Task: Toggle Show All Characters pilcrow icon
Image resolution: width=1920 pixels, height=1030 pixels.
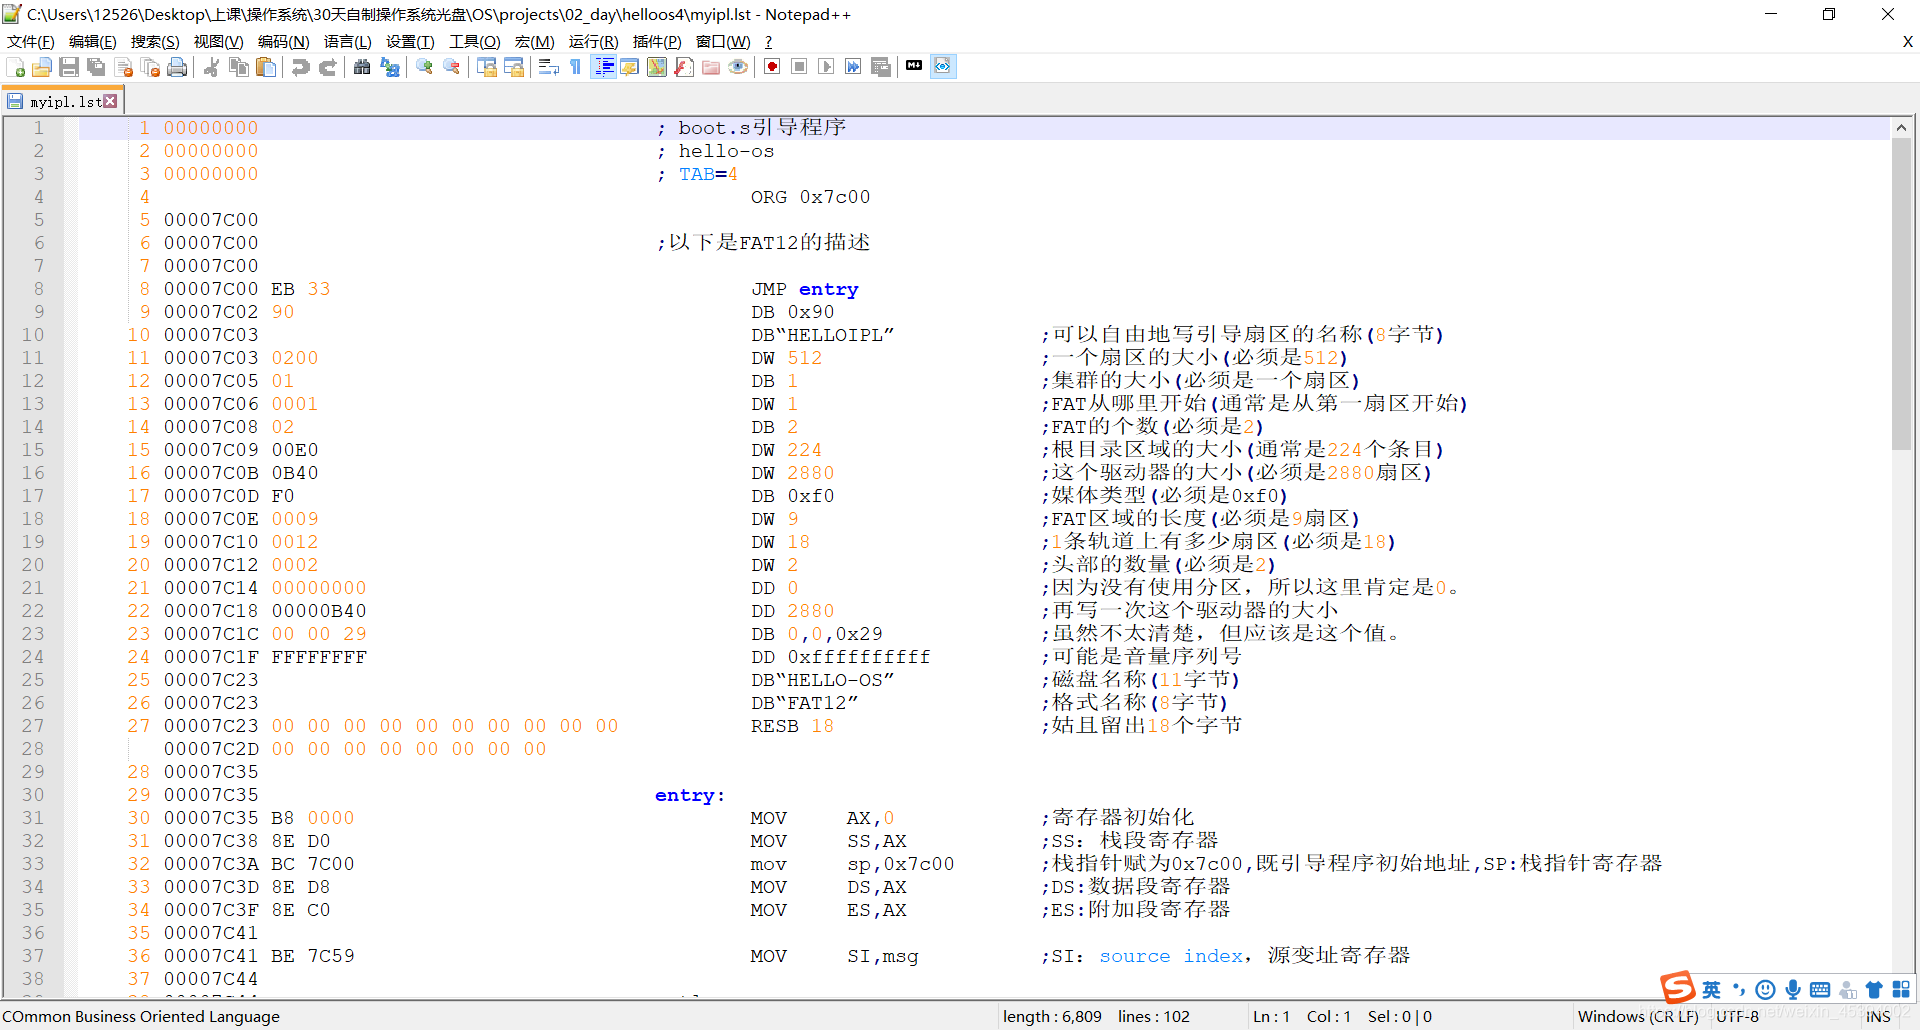Action: [575, 67]
